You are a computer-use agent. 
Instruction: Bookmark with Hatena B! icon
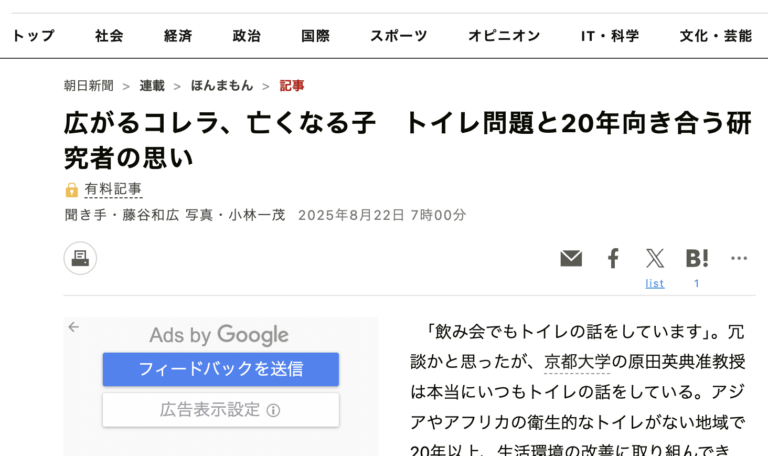coord(697,258)
